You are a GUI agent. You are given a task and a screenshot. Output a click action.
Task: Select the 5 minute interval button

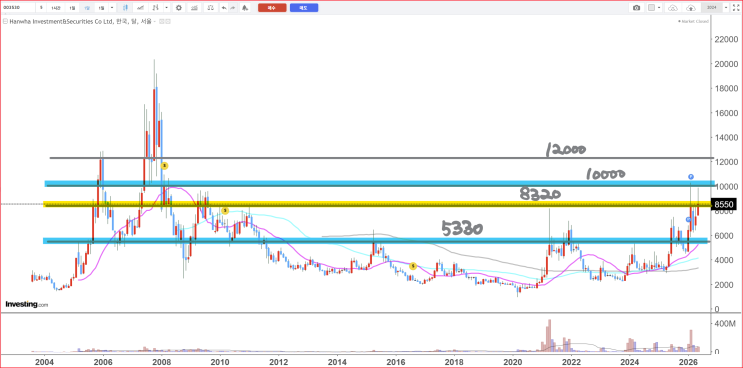[x=41, y=8]
